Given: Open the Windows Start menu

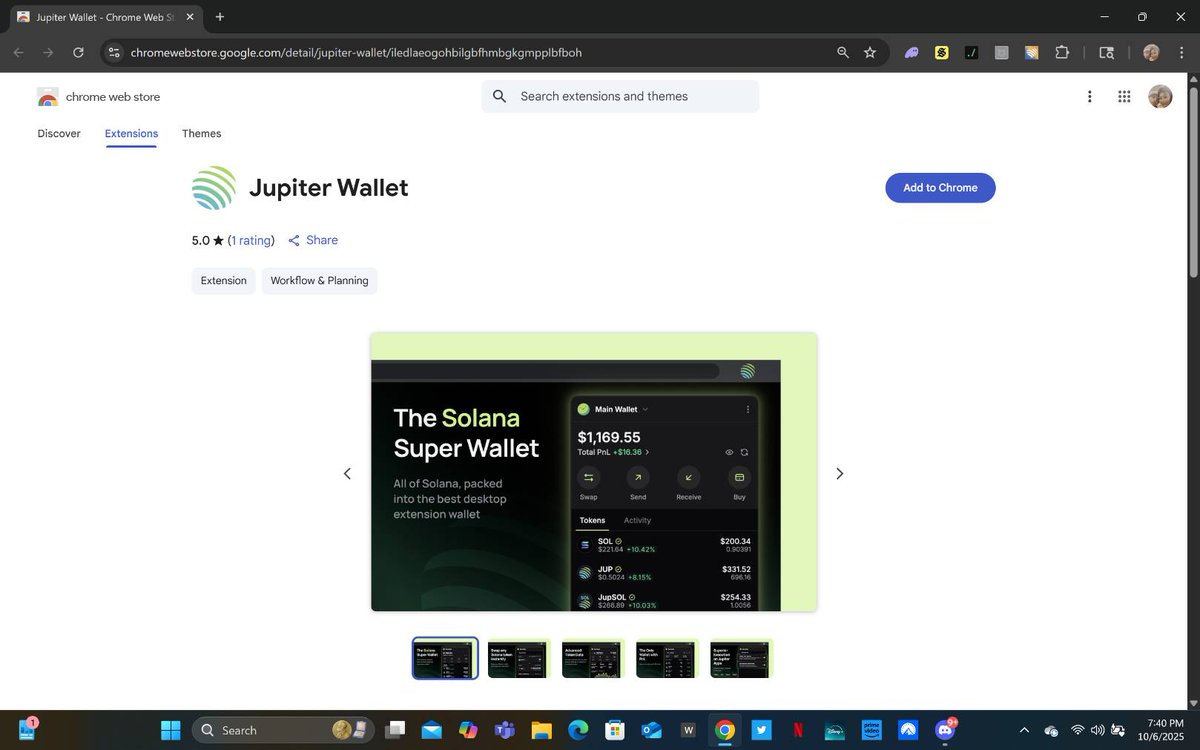Looking at the screenshot, I should (x=170, y=730).
